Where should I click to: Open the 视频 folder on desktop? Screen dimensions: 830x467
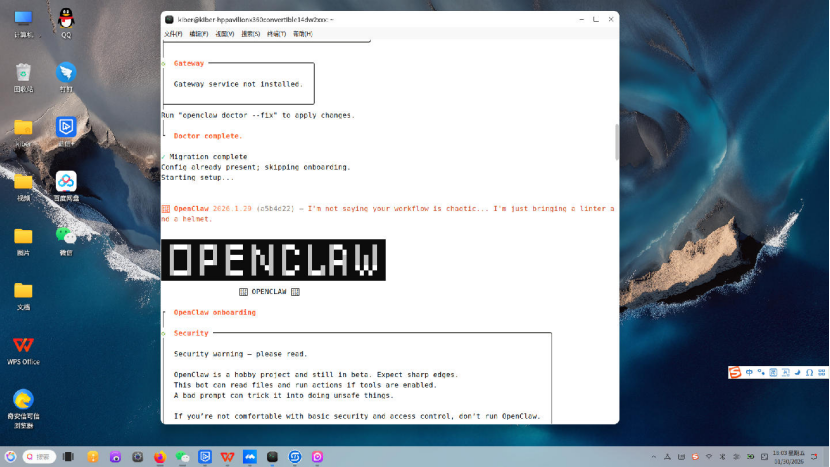(23, 187)
